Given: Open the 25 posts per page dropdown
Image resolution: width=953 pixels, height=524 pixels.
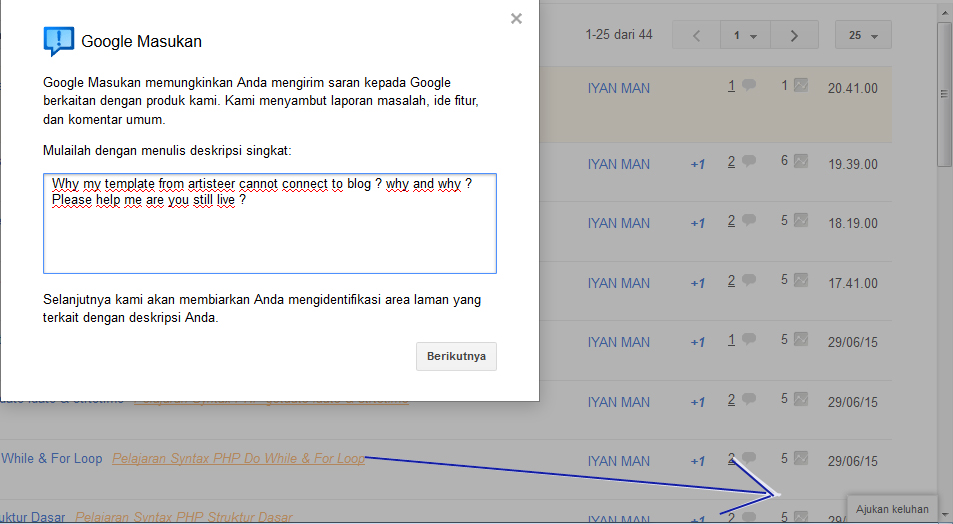Looking at the screenshot, I should [863, 35].
